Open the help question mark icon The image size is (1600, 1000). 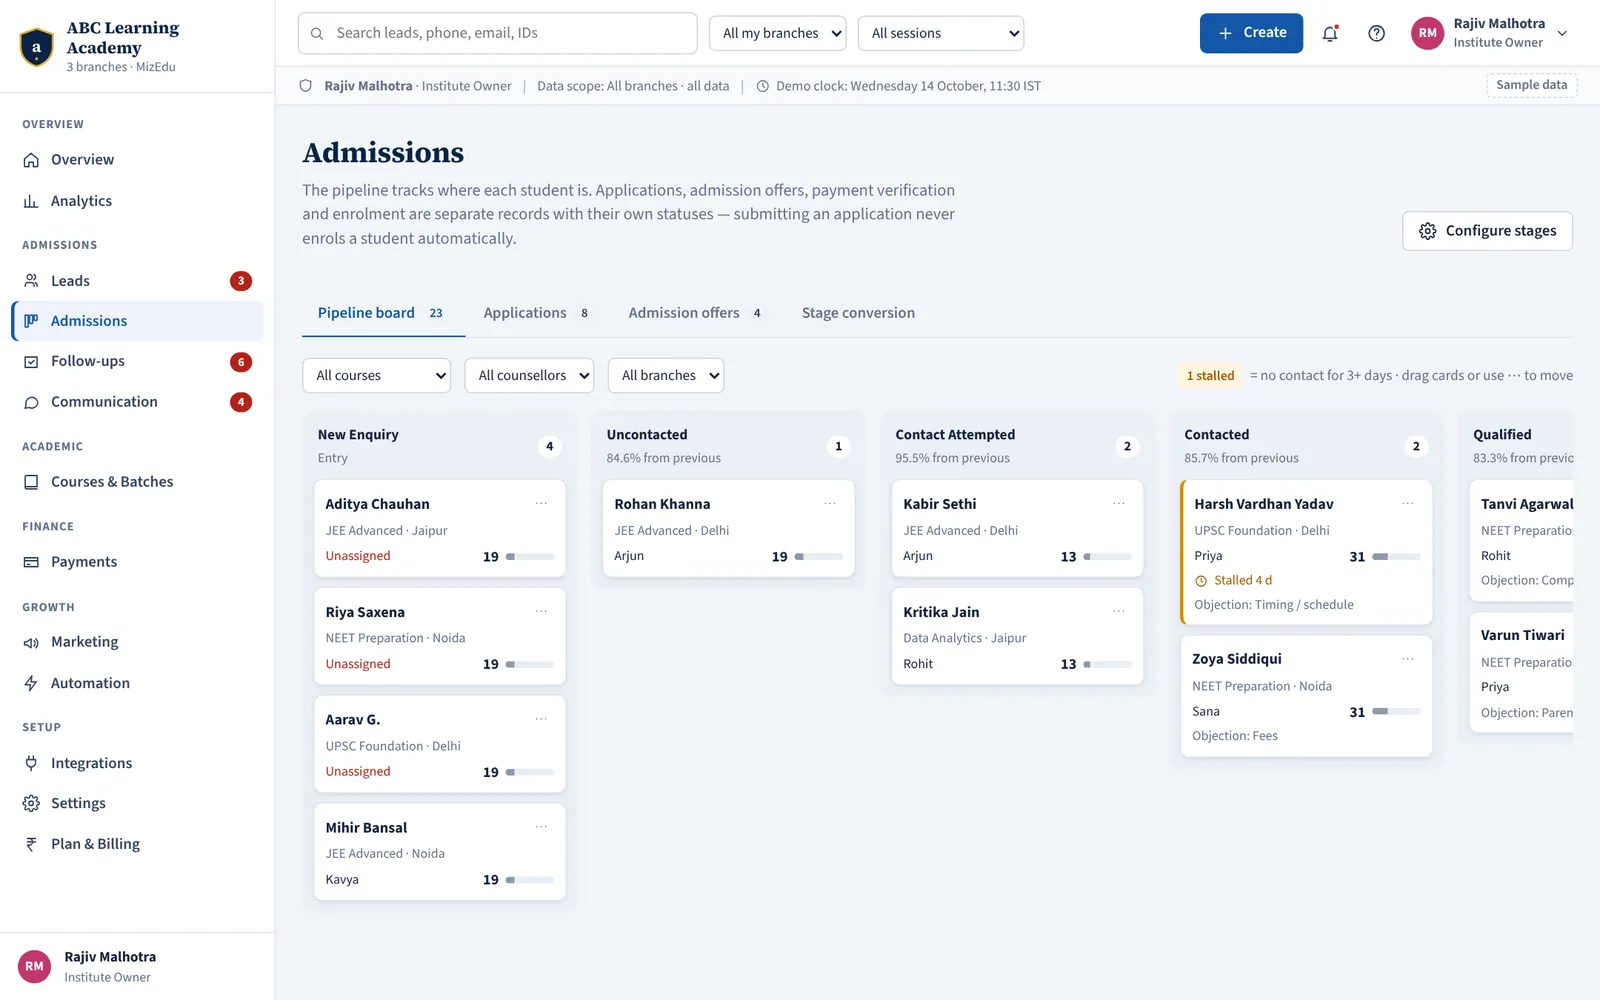[x=1377, y=33]
